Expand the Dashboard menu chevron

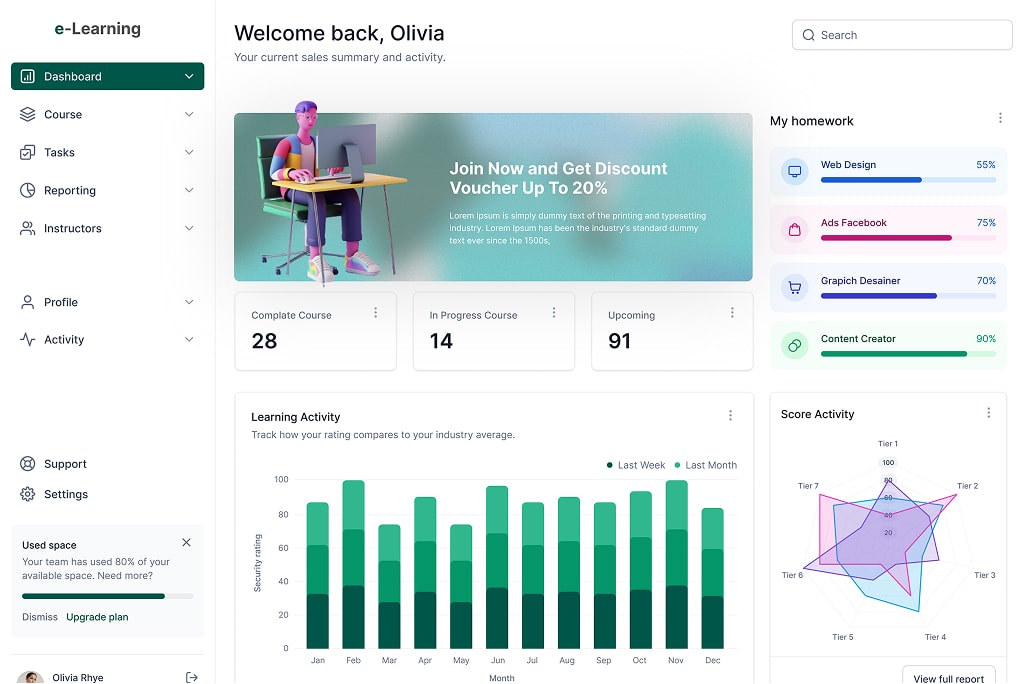189,77
